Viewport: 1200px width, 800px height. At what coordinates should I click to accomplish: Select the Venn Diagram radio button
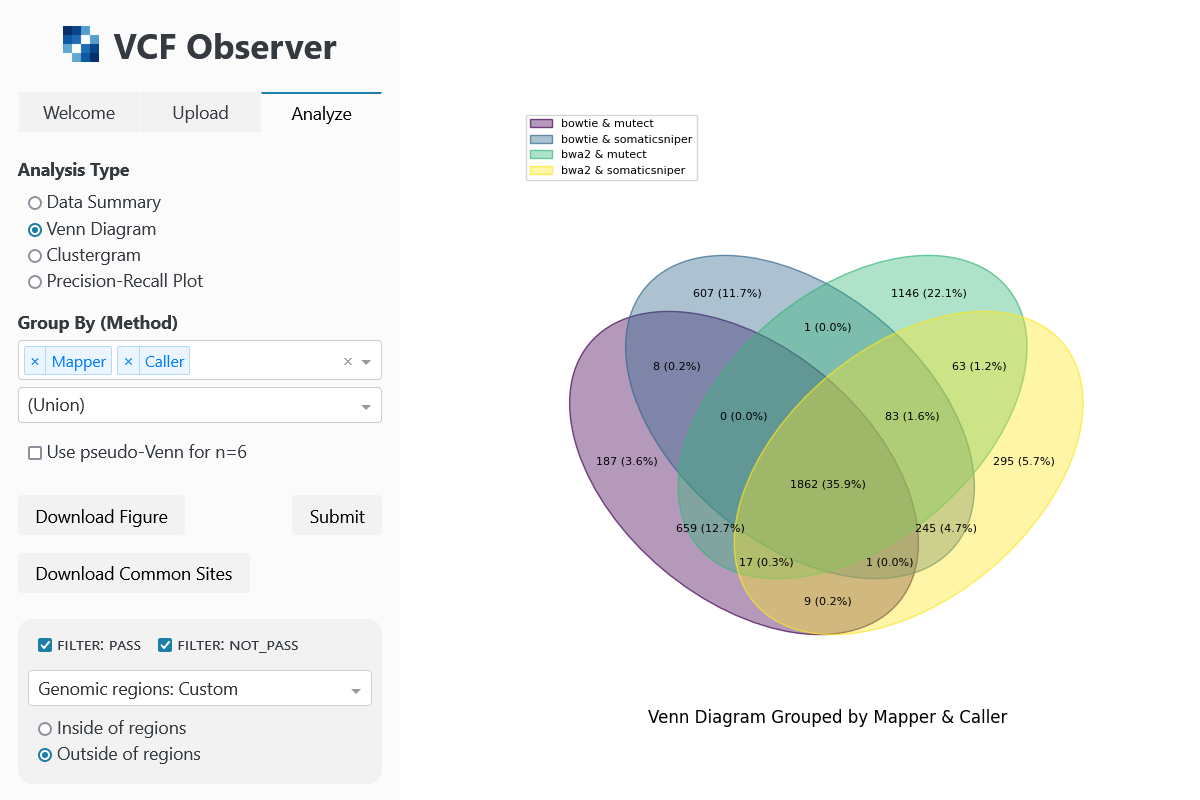click(x=35, y=229)
